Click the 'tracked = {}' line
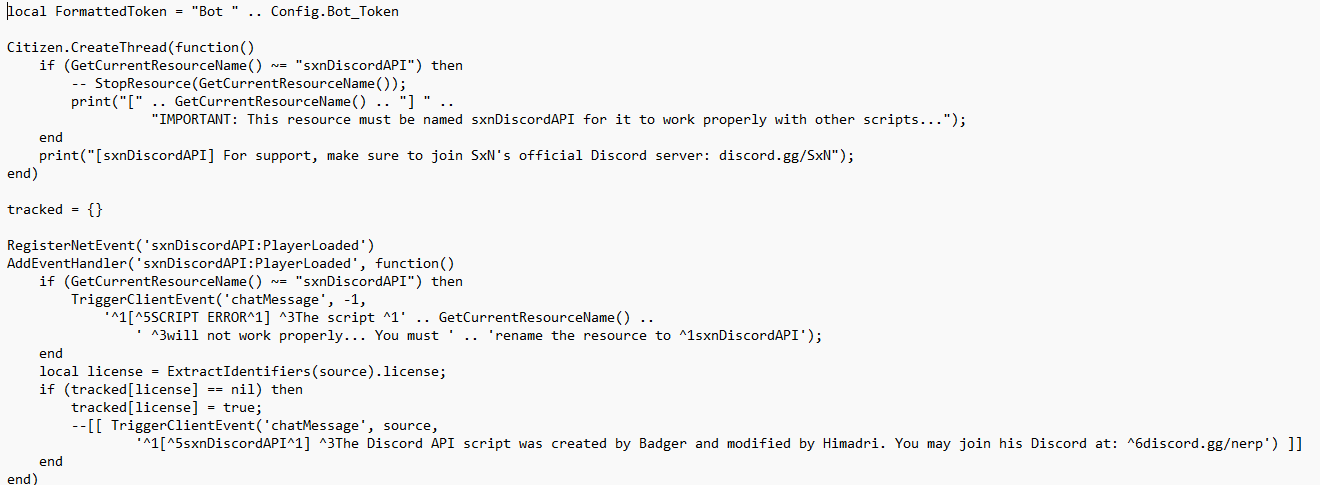The image size is (1320, 485). (55, 209)
